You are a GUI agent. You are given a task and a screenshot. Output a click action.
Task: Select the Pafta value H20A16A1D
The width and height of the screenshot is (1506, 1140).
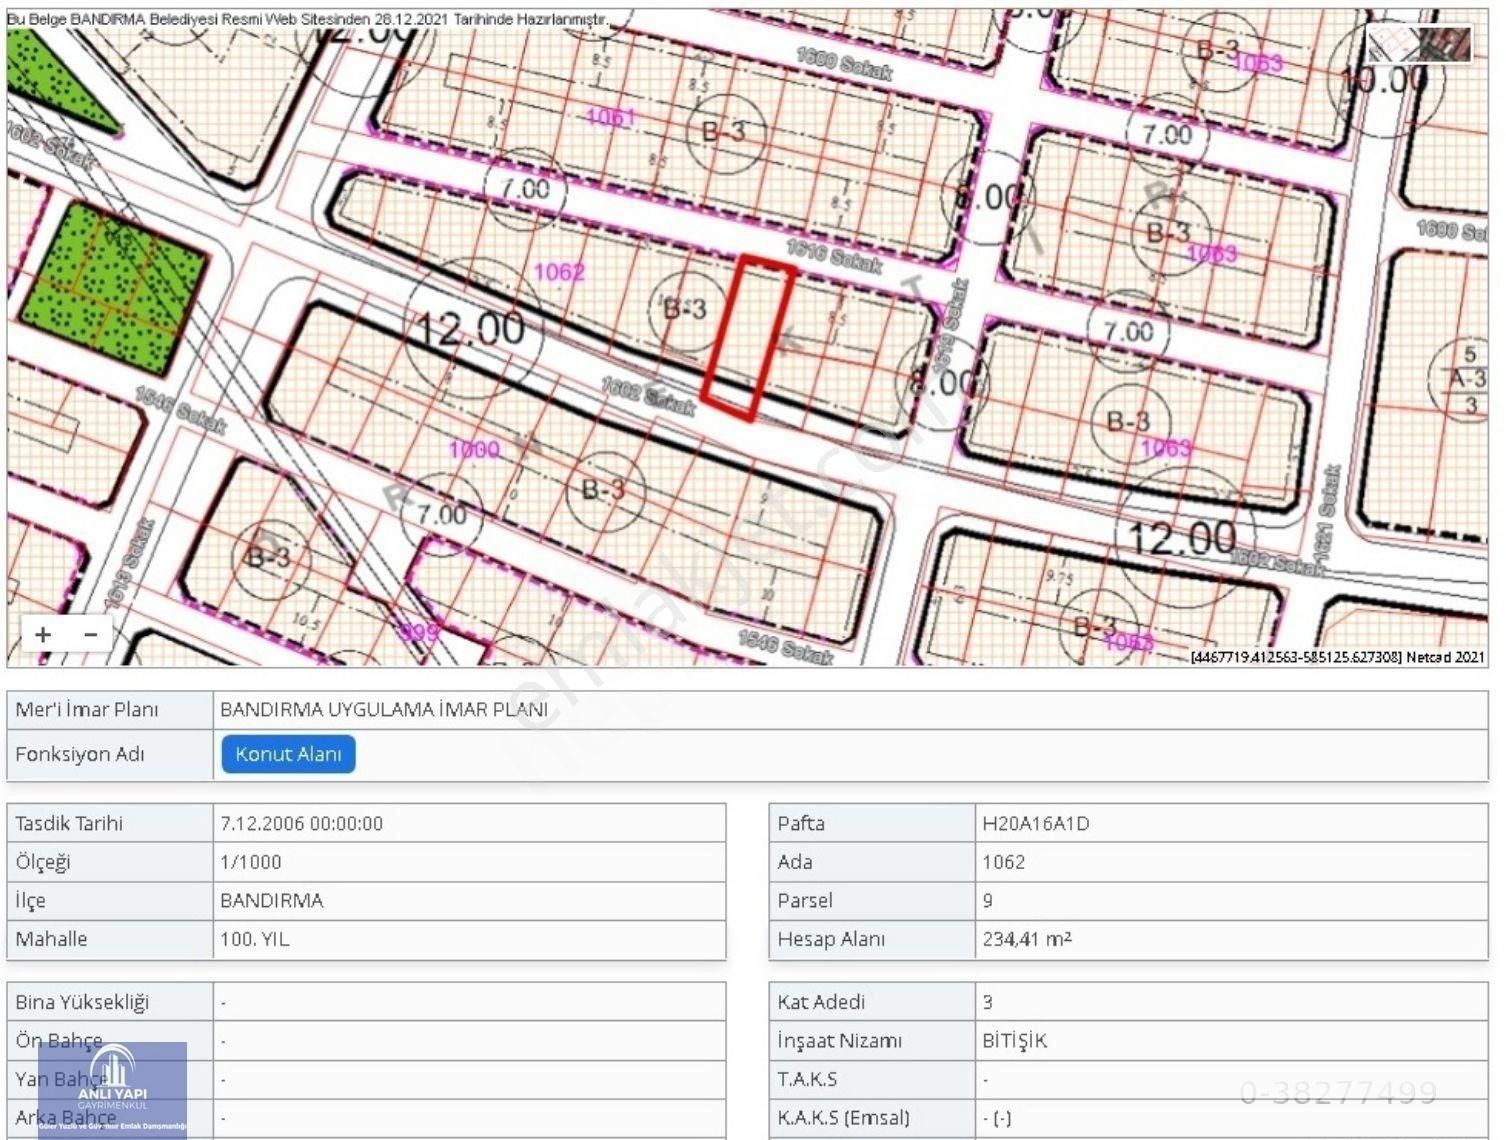click(1036, 824)
